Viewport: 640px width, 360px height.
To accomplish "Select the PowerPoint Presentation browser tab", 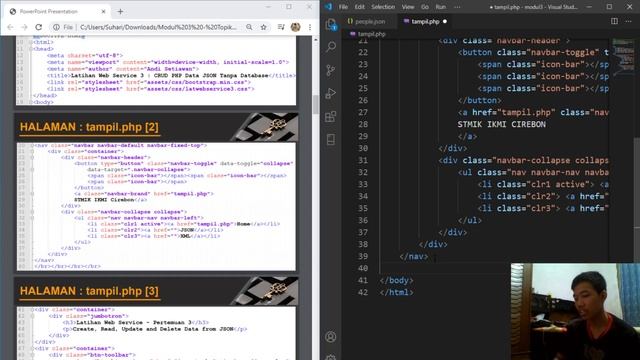I will (57, 11).
